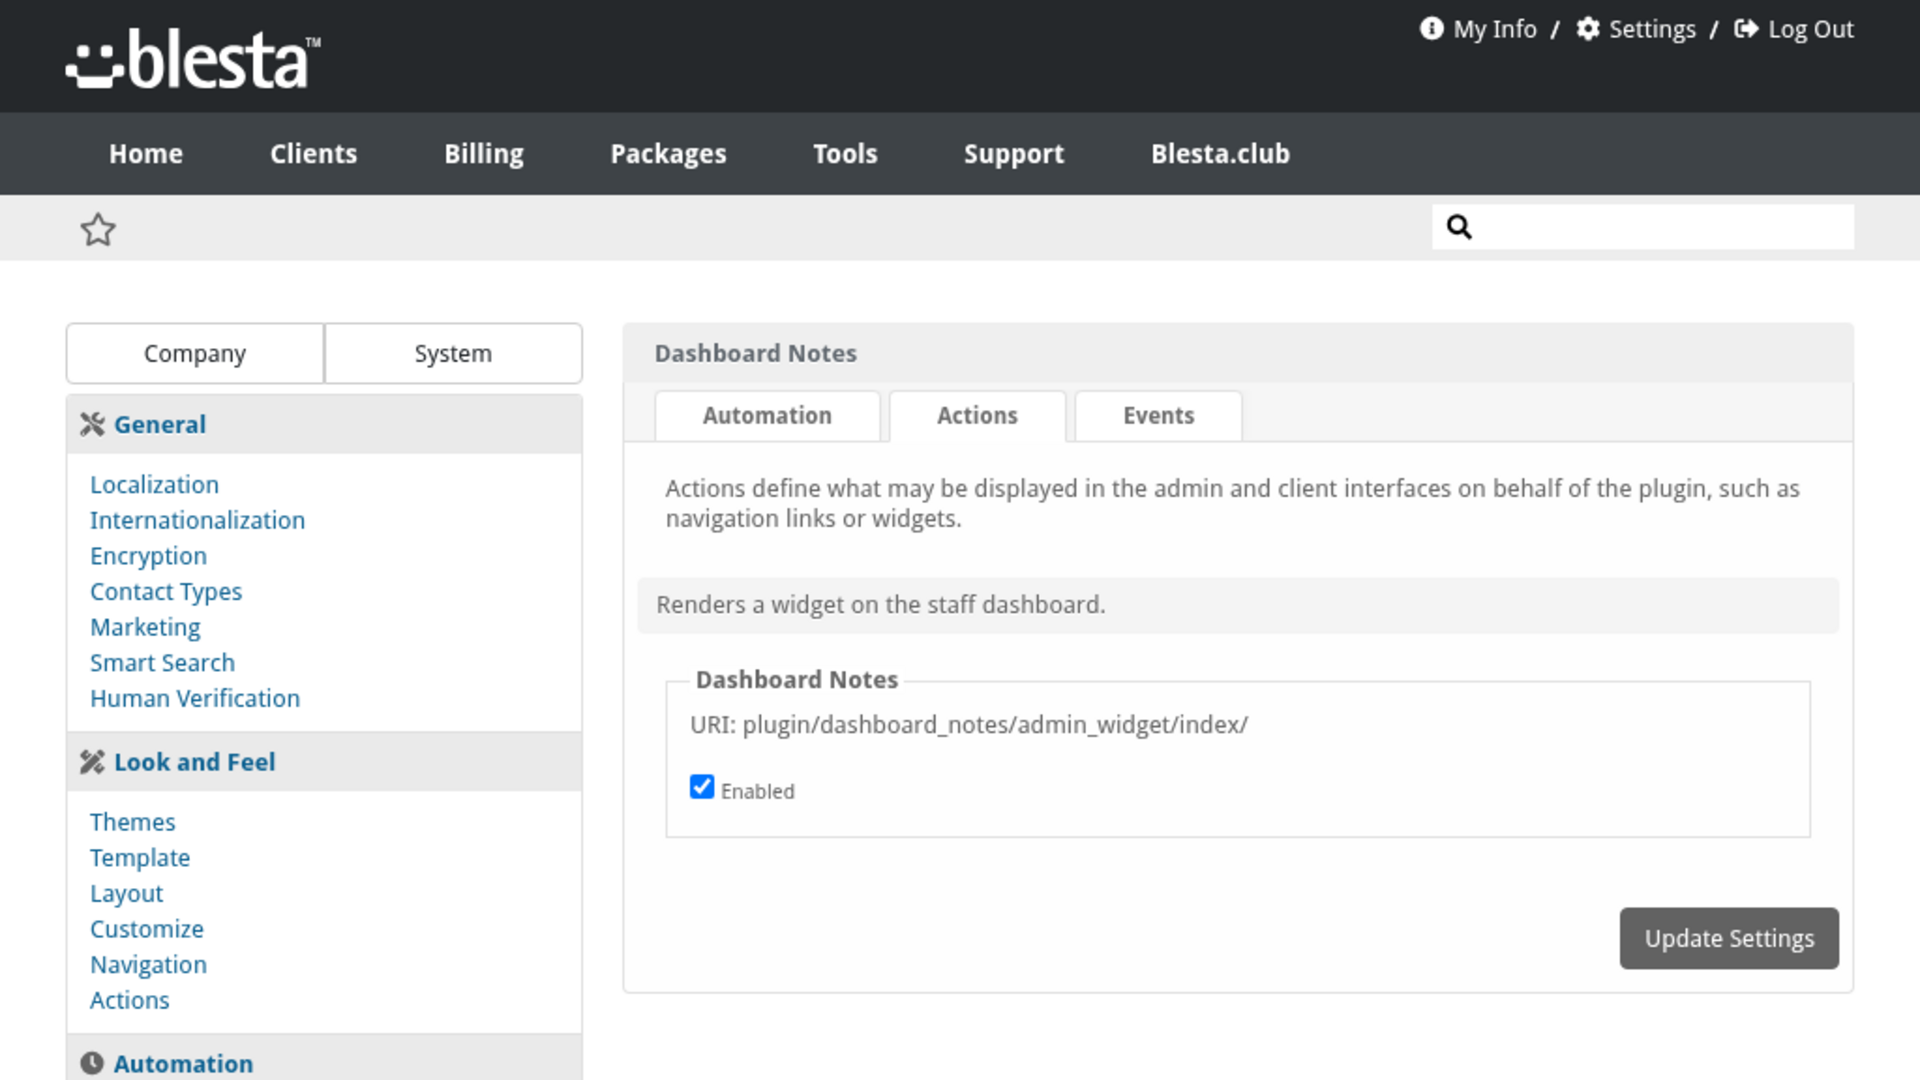Open the Blesta.club menu
This screenshot has width=1920, height=1080.
[1220, 153]
